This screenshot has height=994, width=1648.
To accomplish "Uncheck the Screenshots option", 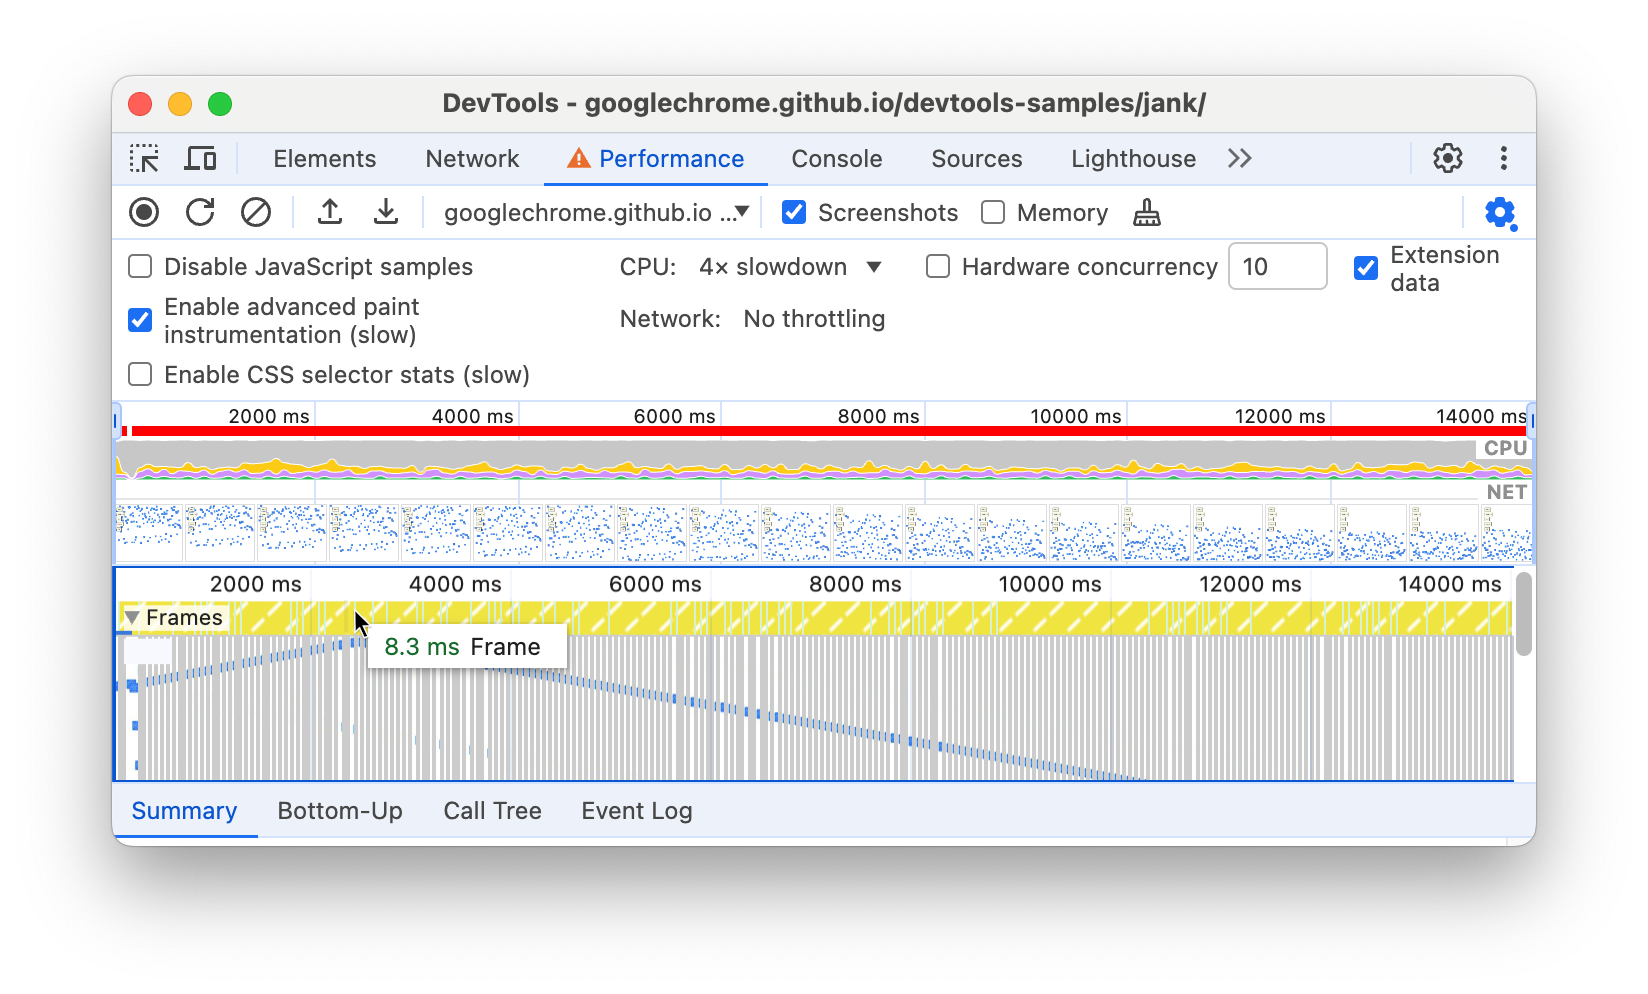I will [793, 212].
